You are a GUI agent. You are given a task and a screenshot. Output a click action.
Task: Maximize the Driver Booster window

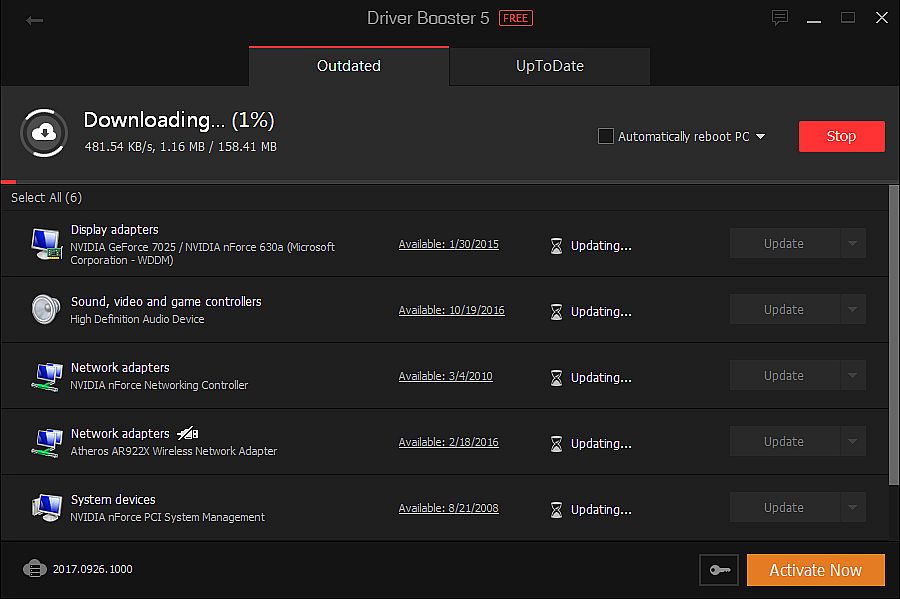[848, 18]
